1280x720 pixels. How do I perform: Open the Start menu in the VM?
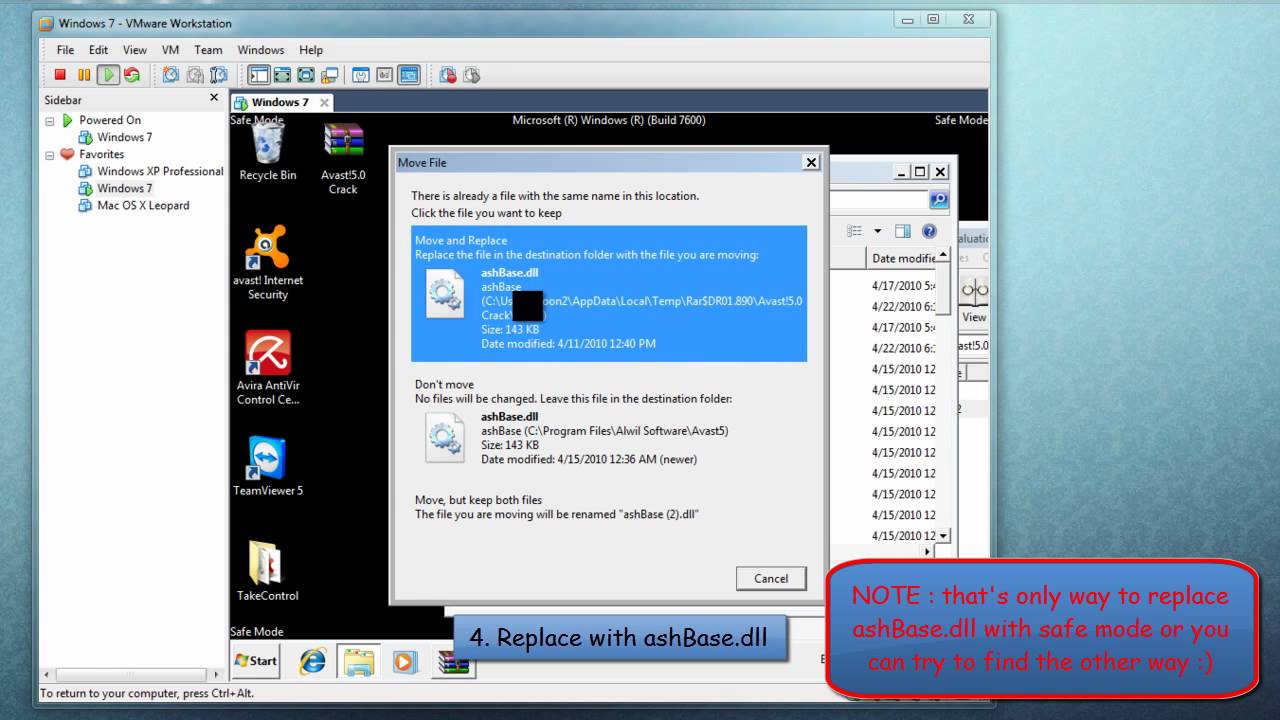tap(256, 660)
